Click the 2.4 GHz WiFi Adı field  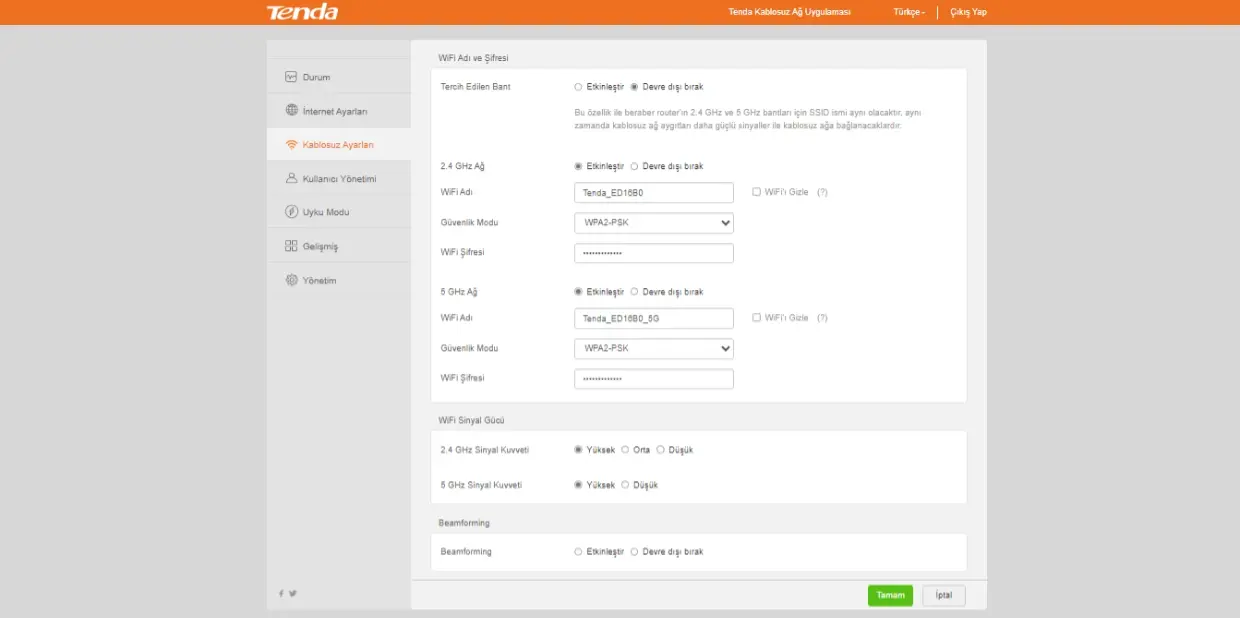654,193
